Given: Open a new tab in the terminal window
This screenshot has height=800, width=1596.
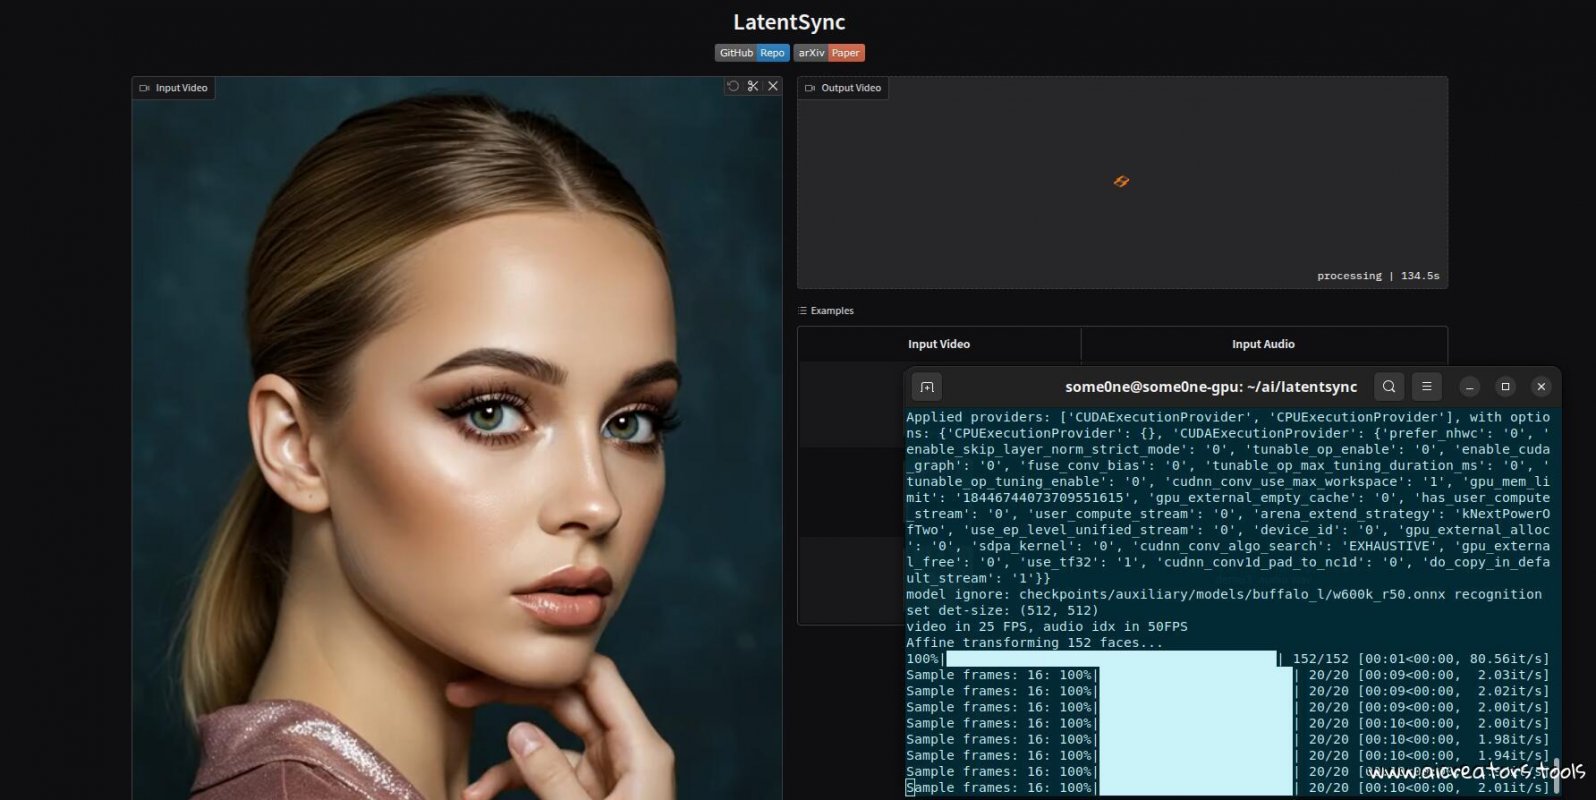Looking at the screenshot, I should [927, 387].
